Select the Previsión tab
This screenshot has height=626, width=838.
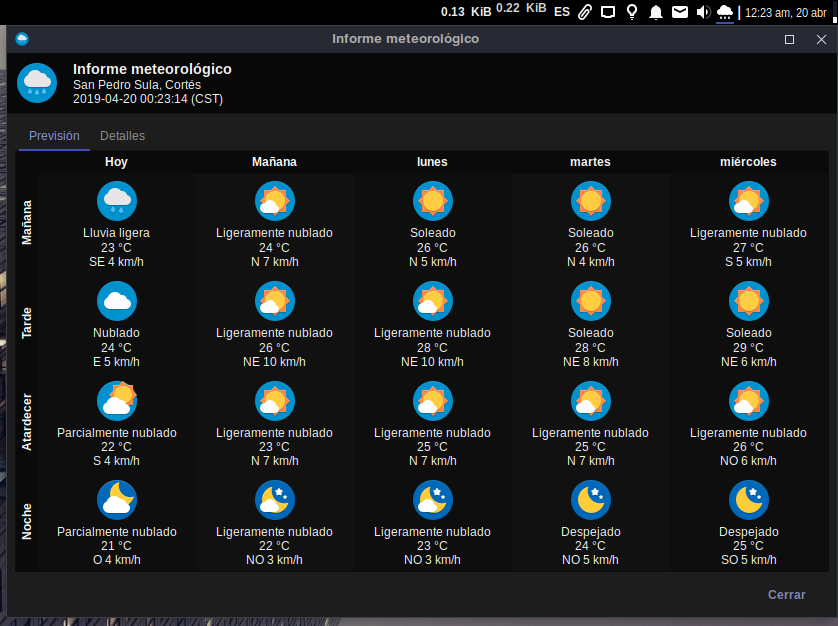click(x=54, y=136)
